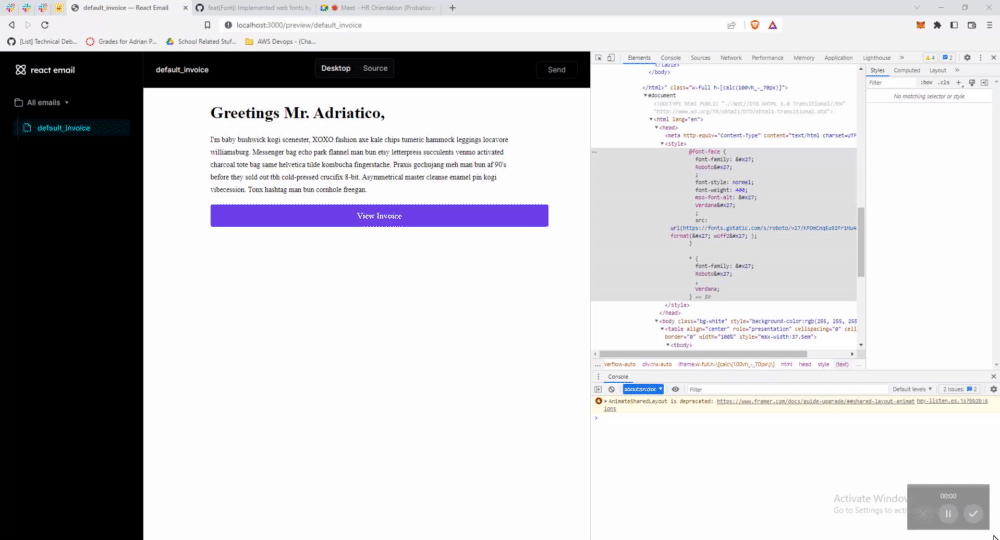Image resolution: width=1000 pixels, height=540 pixels.
Task: Collapse the head element node
Action: tap(656, 128)
